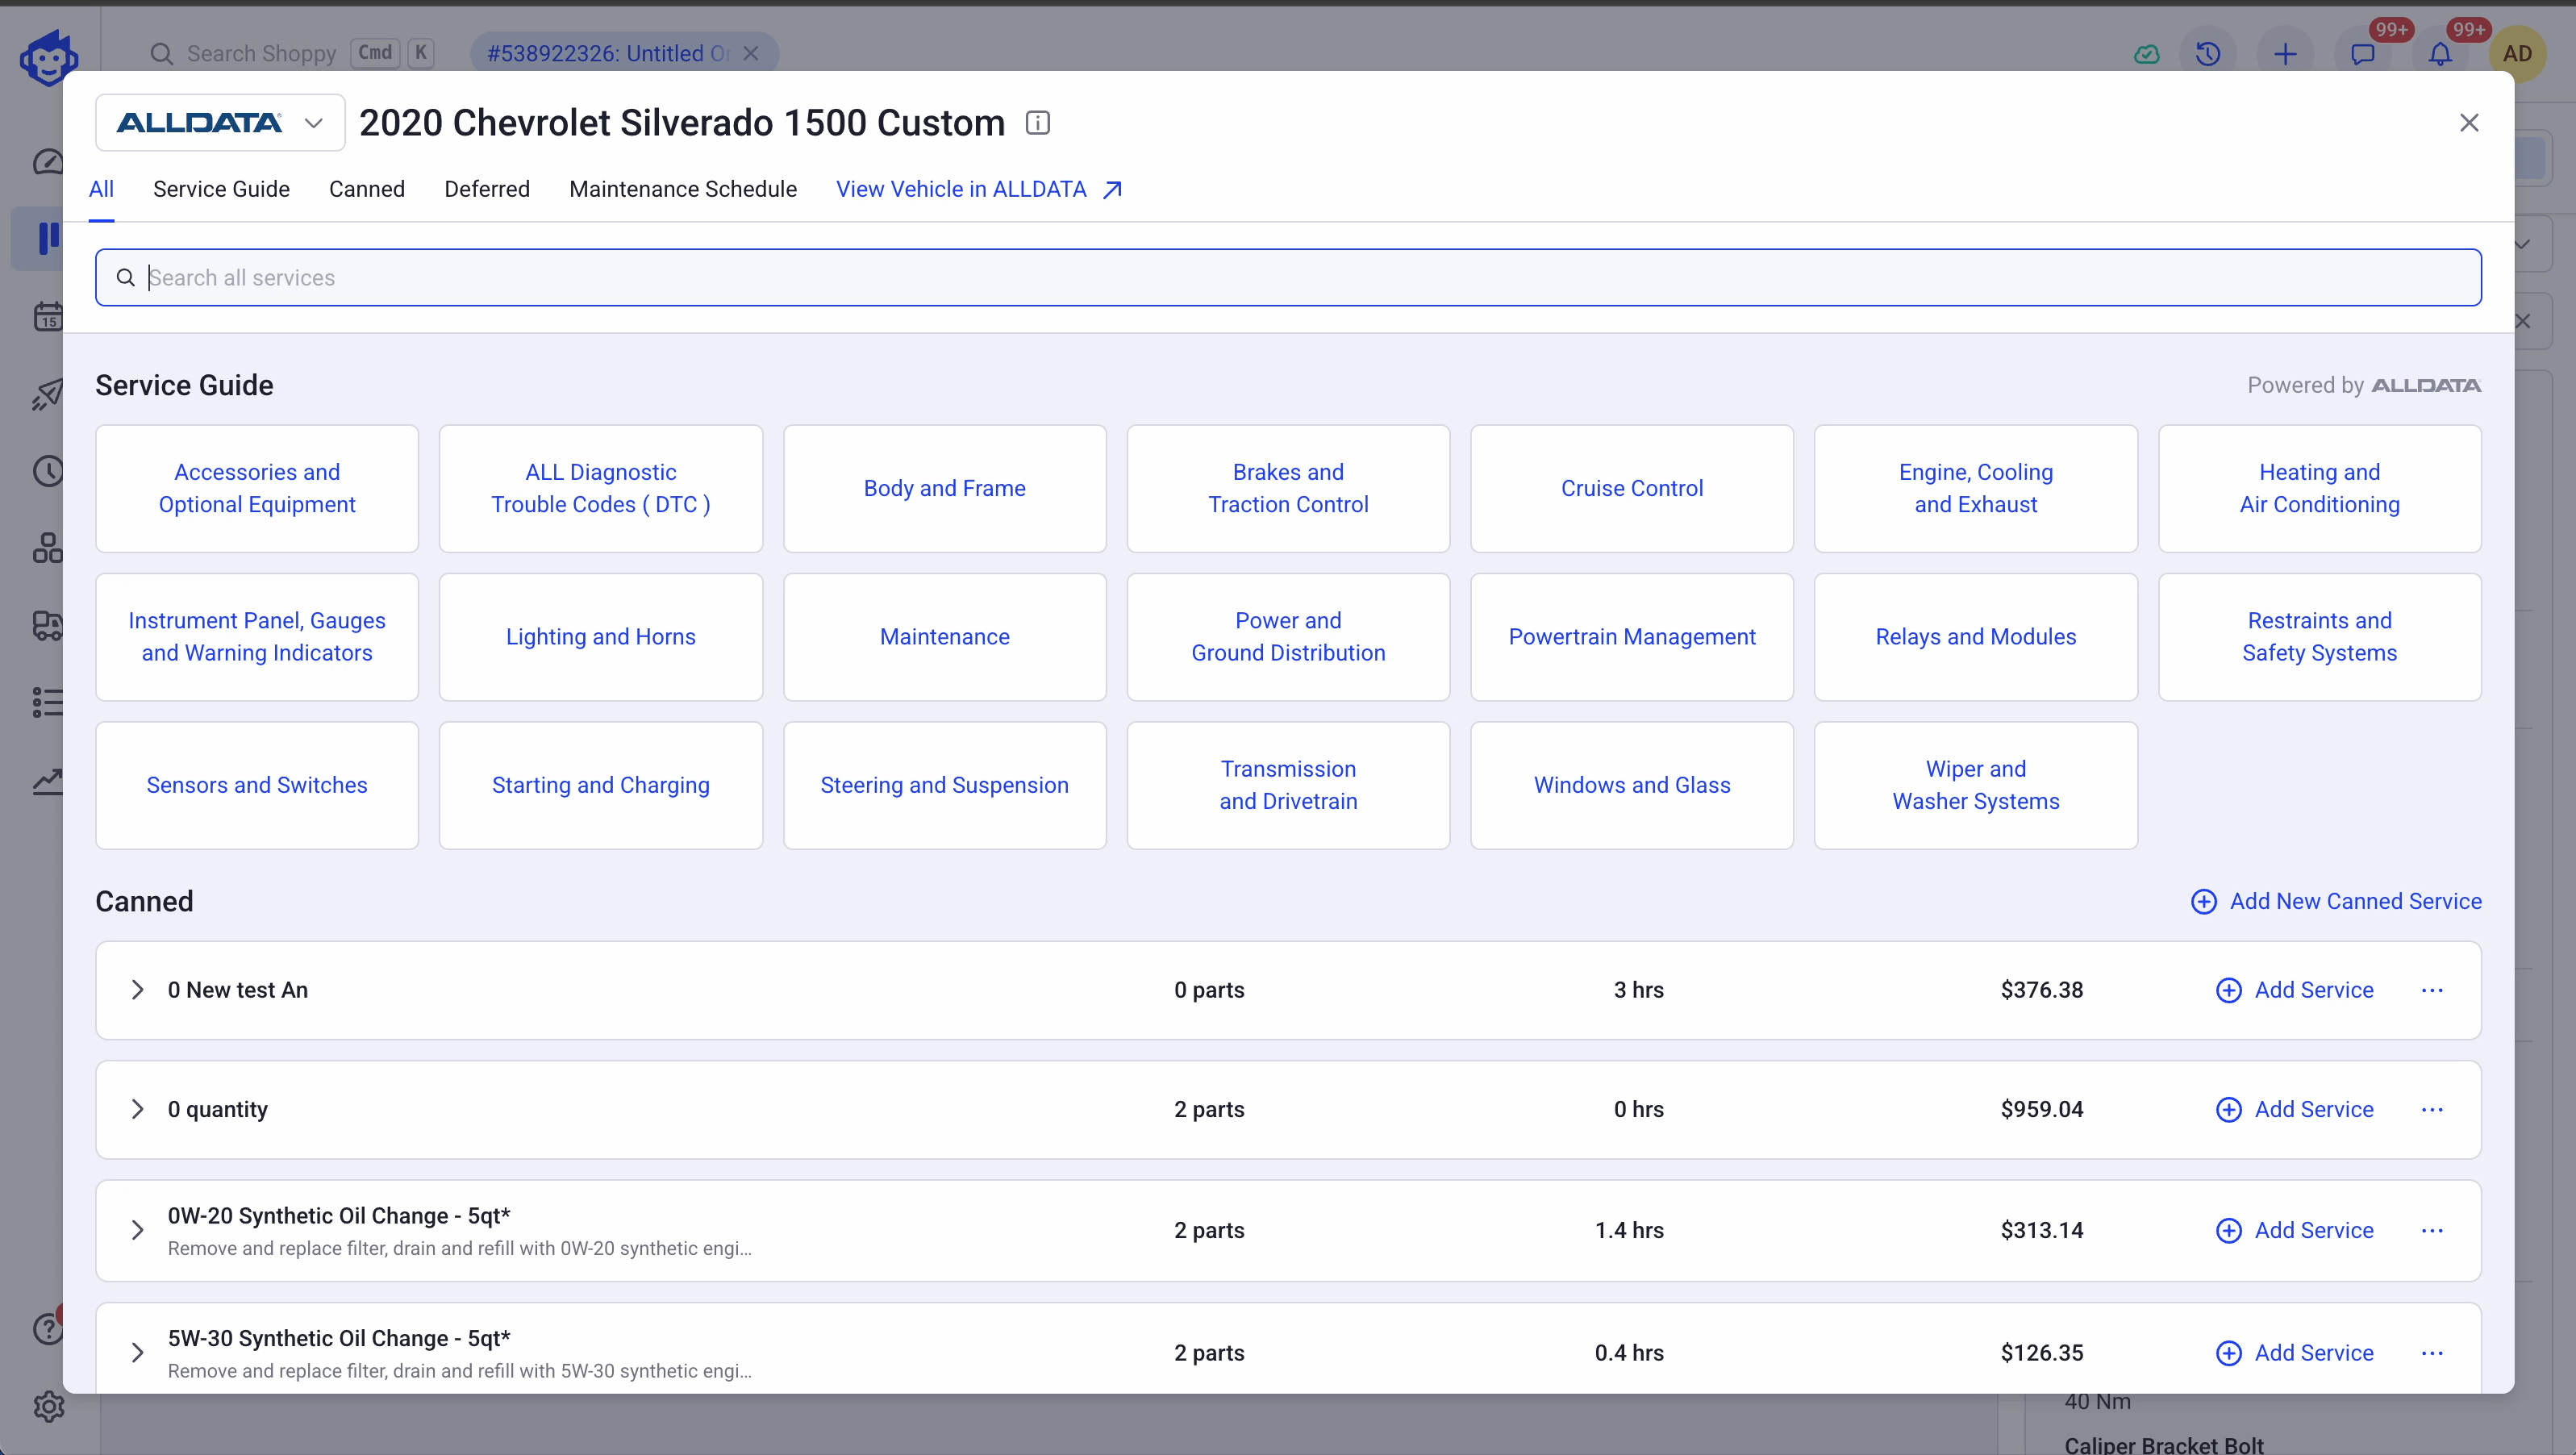Open the truck vehicles sidebar icon
This screenshot has height=1455, width=2576.
tap(47, 625)
